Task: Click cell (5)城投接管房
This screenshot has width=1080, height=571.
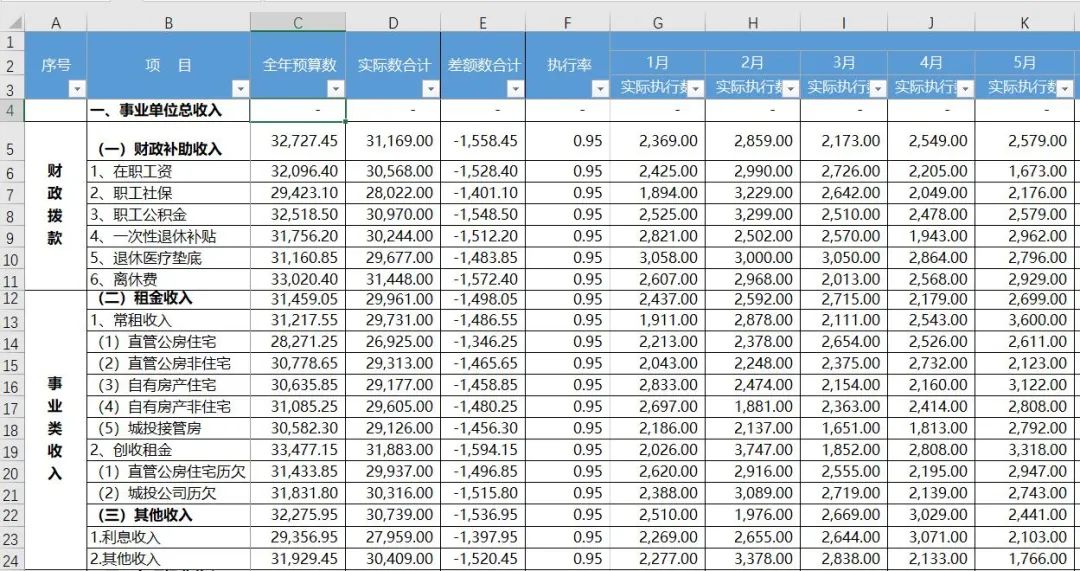Action: click(x=169, y=428)
